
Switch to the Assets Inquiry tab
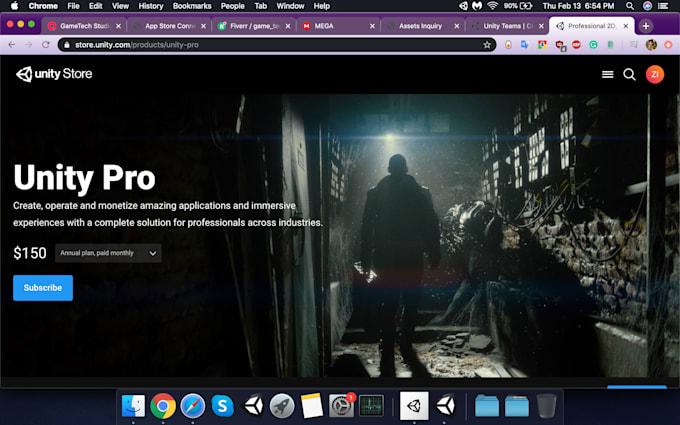[420, 26]
